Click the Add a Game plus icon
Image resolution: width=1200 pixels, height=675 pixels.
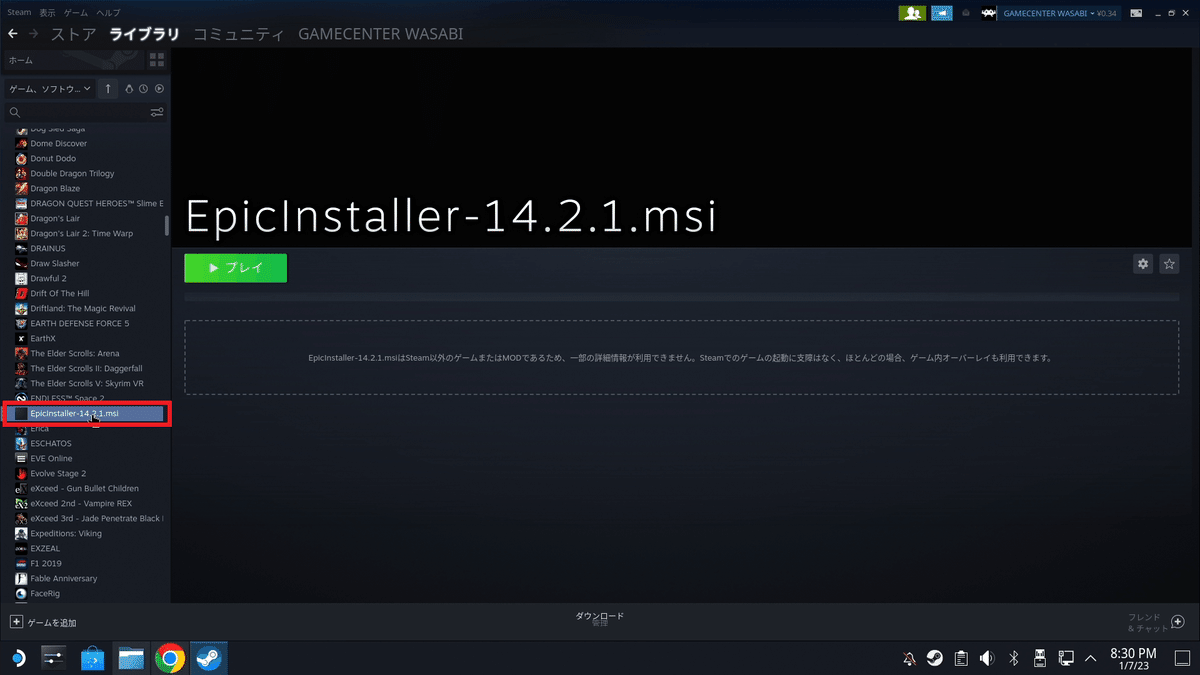click(16, 622)
